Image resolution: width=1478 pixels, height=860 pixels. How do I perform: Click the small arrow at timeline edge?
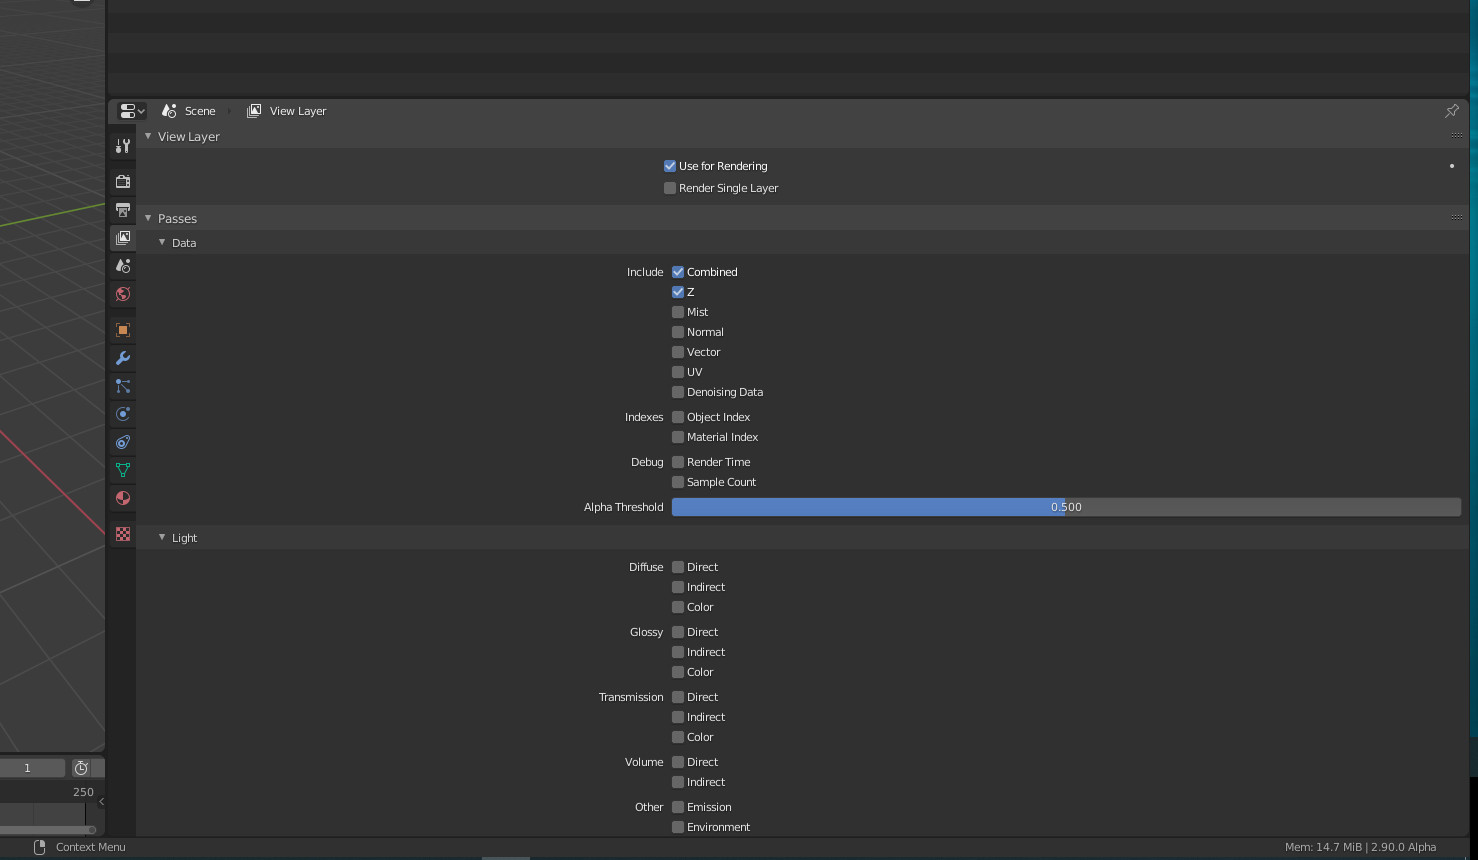(x=101, y=801)
